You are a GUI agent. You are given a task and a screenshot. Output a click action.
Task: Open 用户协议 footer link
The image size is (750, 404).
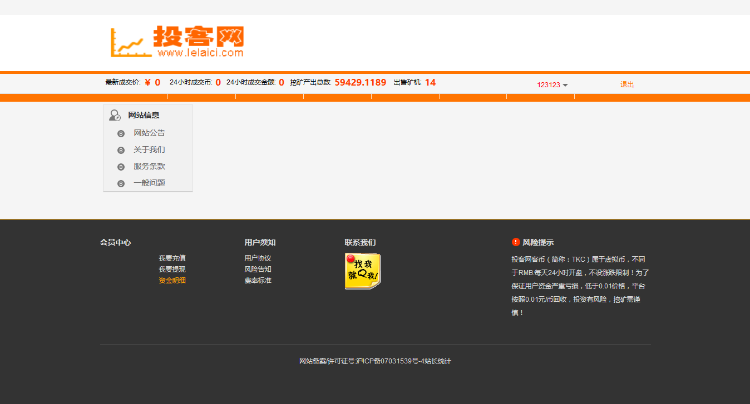click(x=258, y=258)
